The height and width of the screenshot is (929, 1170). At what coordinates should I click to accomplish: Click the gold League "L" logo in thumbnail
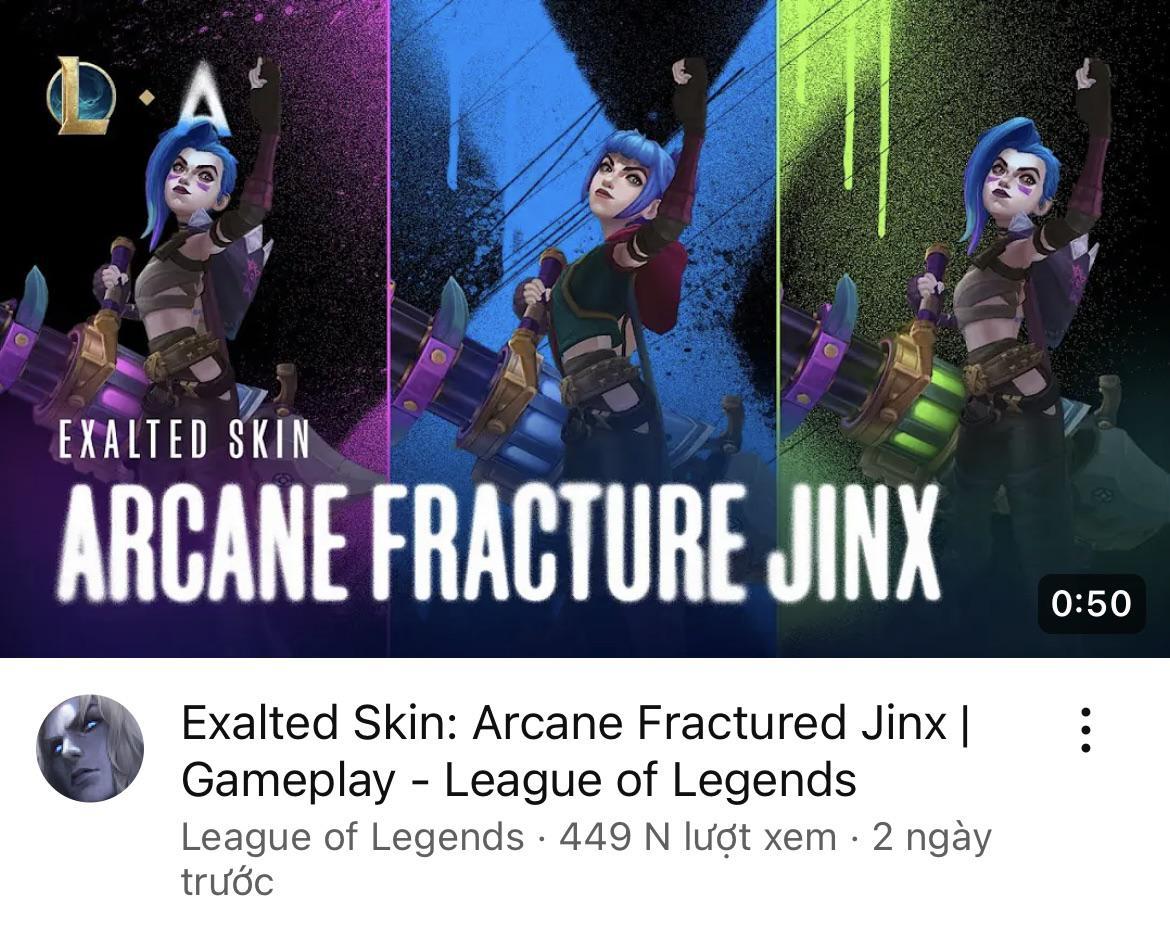(x=81, y=96)
